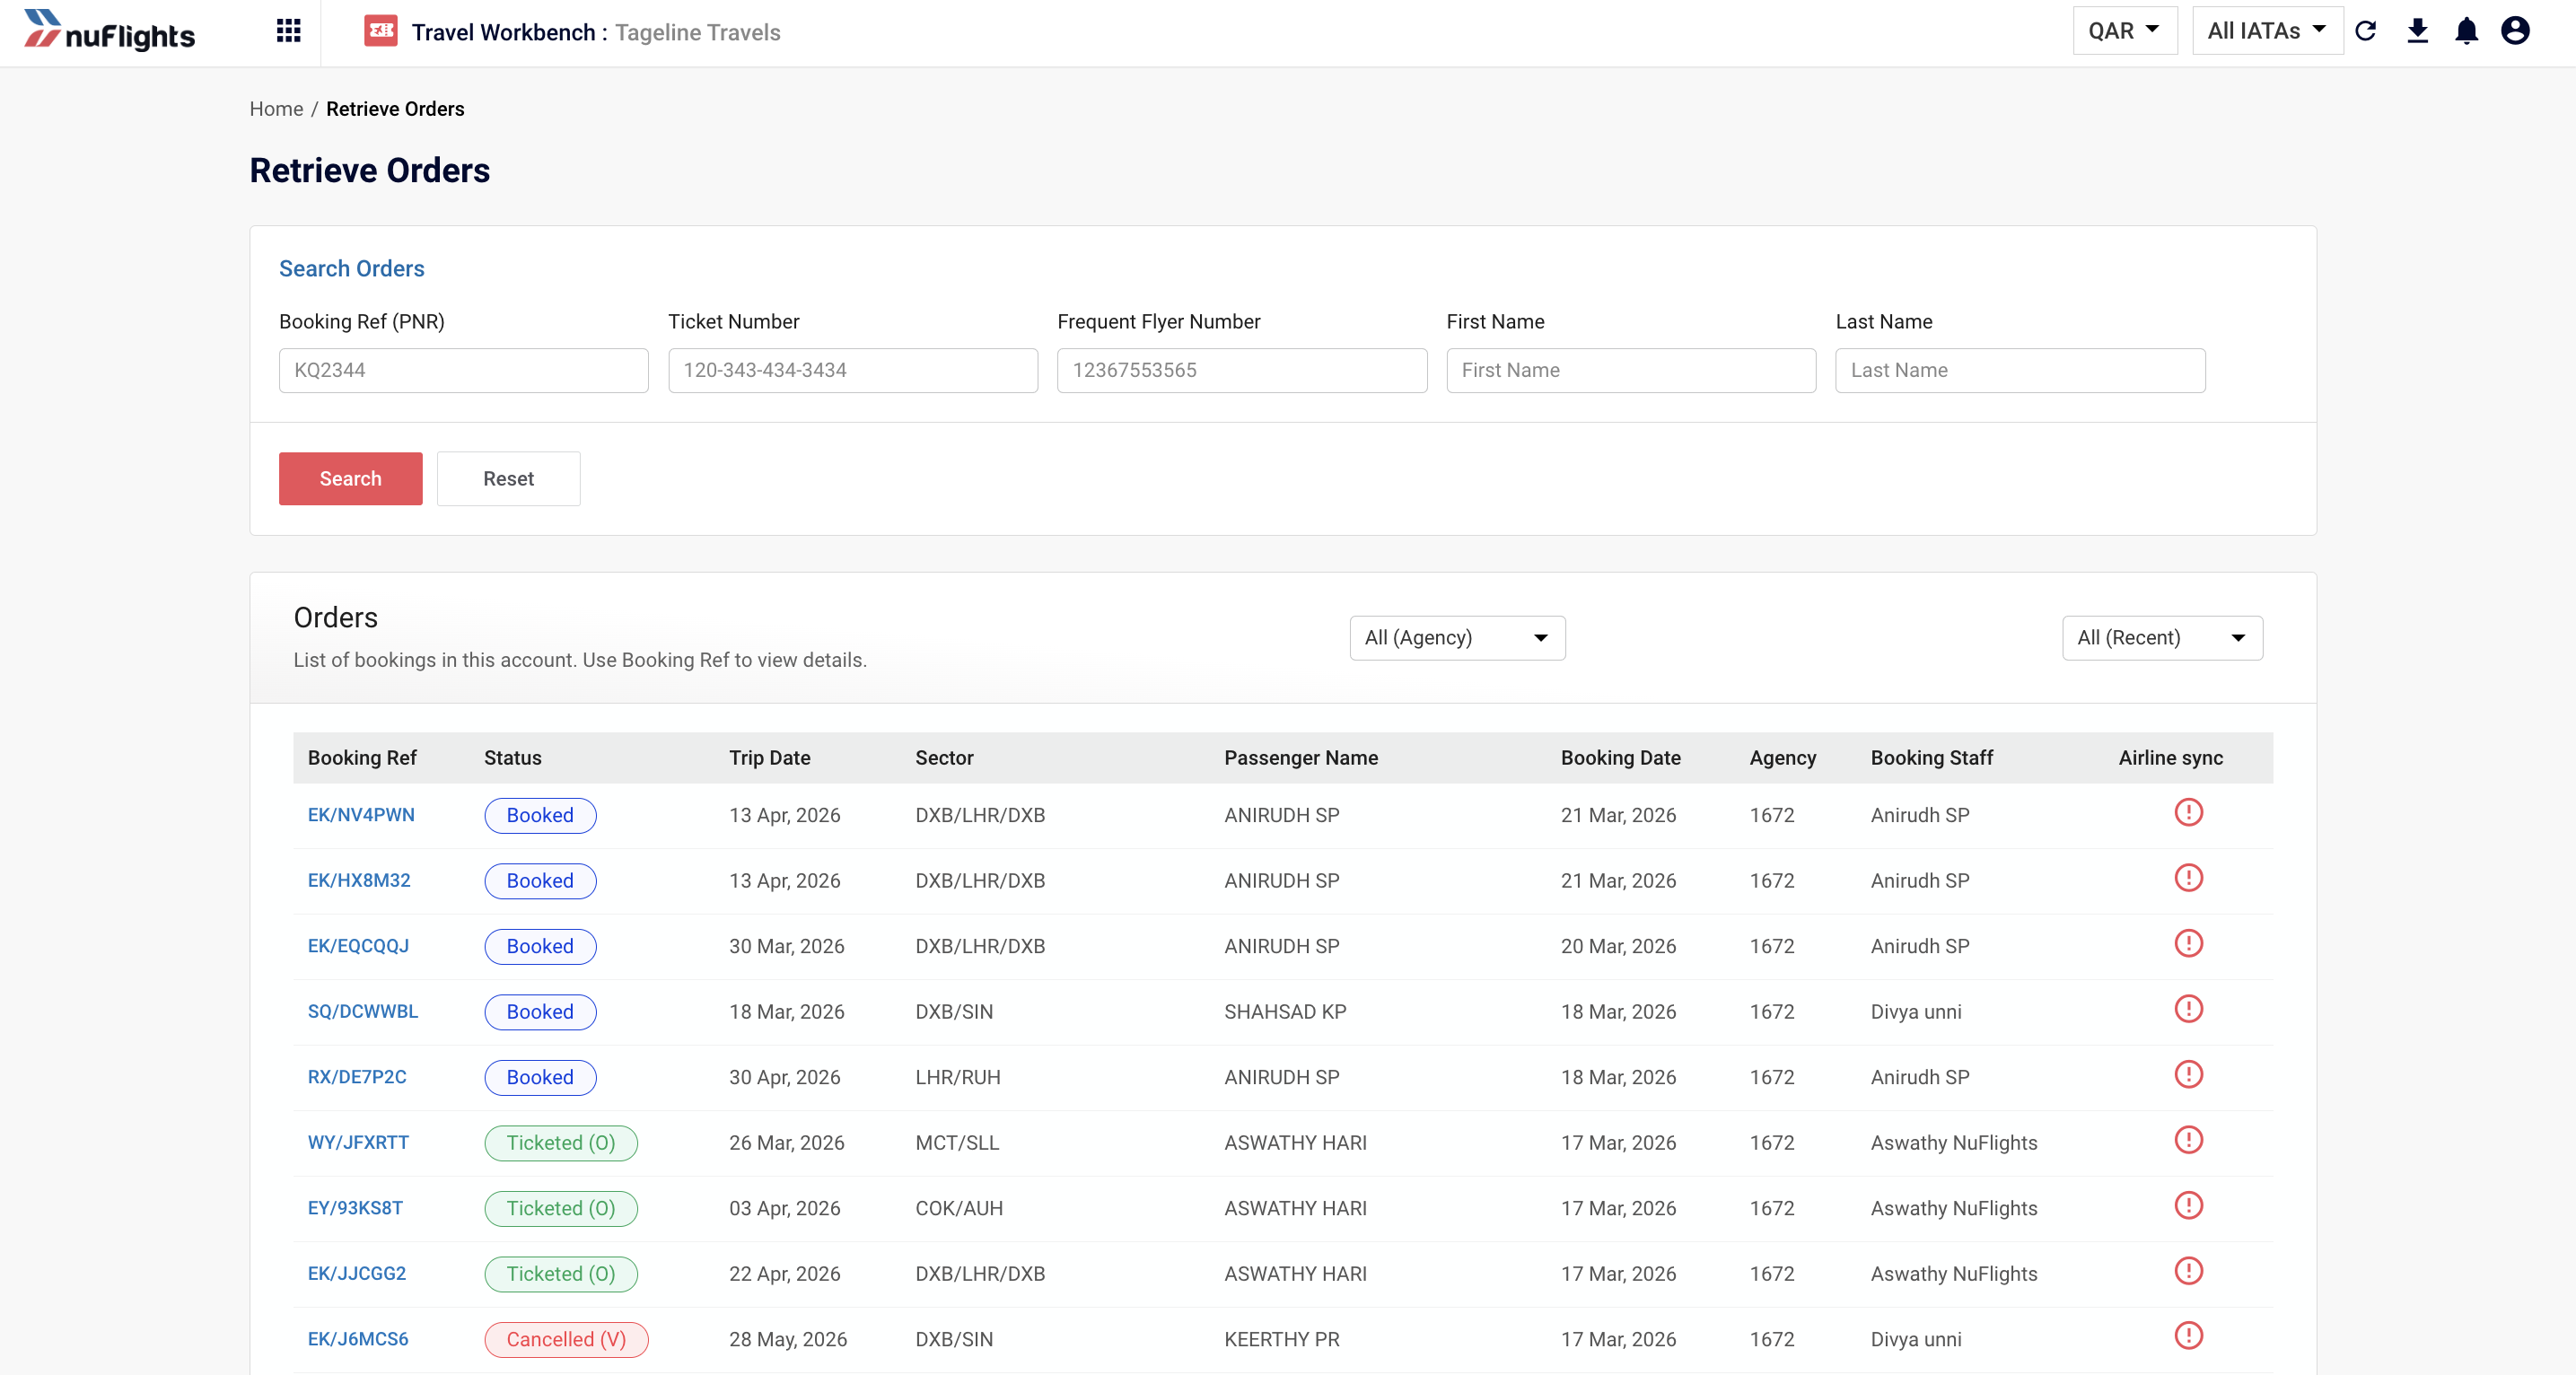The width and height of the screenshot is (2576, 1375).
Task: Click the Reset button
Action: point(508,478)
